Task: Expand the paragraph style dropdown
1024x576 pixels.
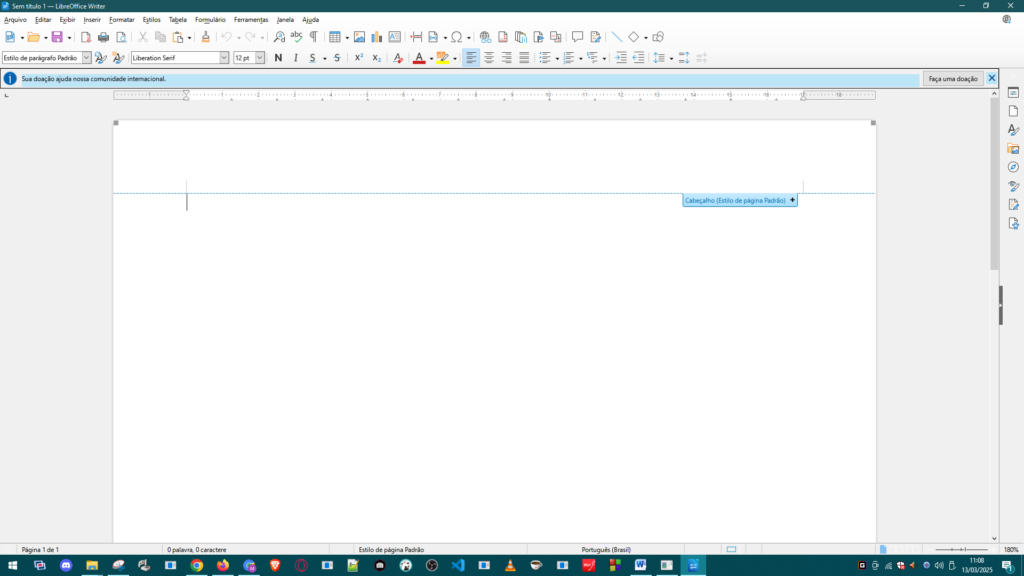Action: (x=86, y=58)
